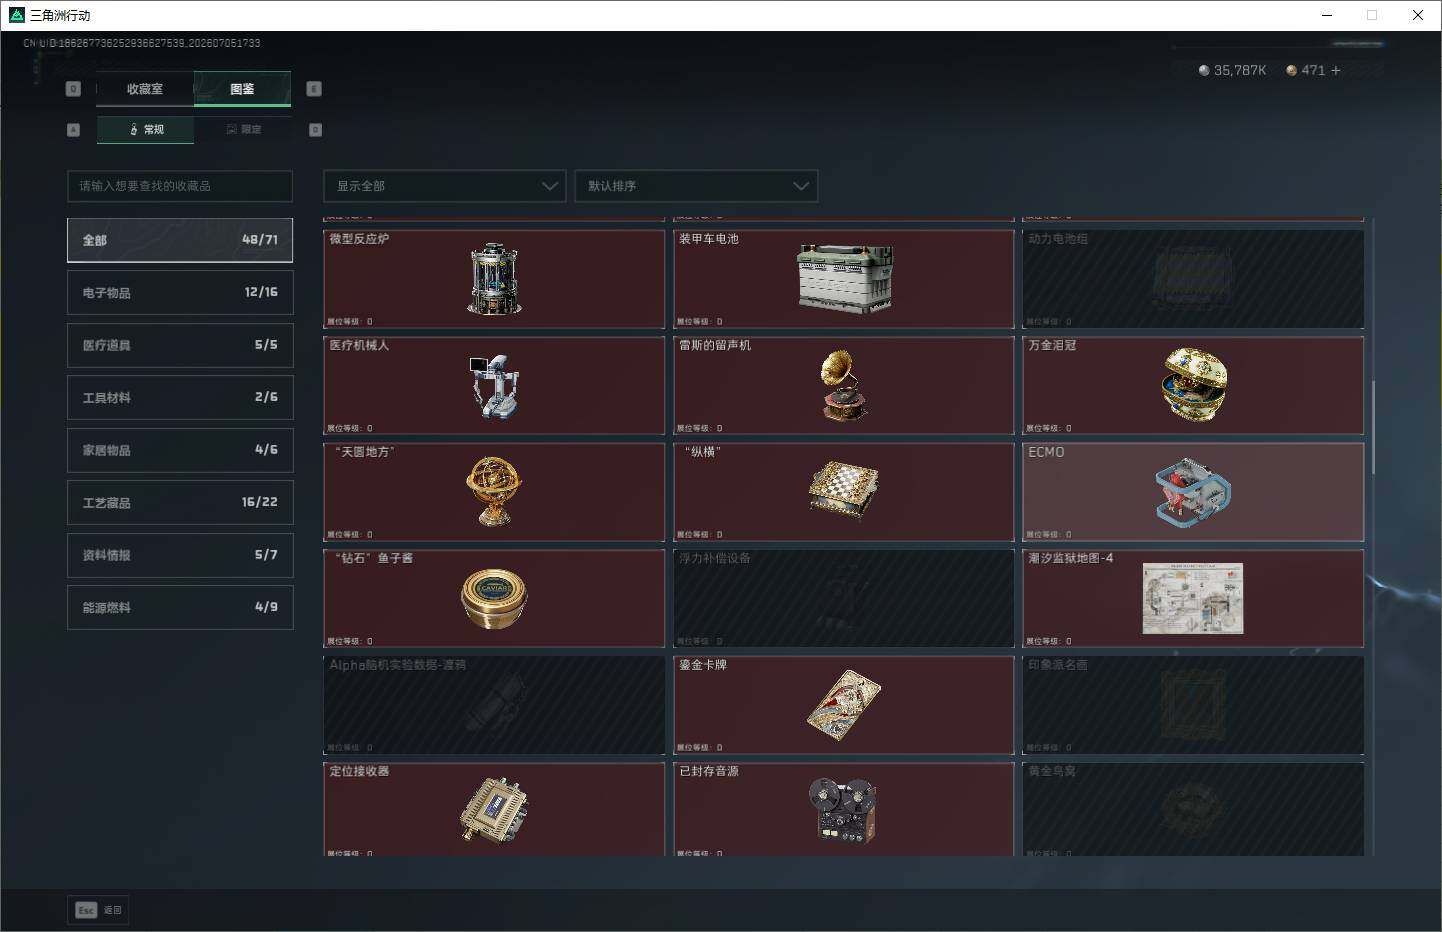The image size is (1442, 932).
Task: Open the "钻石" 鱼子酱 caviar tin
Action: pyautogui.click(x=494, y=598)
